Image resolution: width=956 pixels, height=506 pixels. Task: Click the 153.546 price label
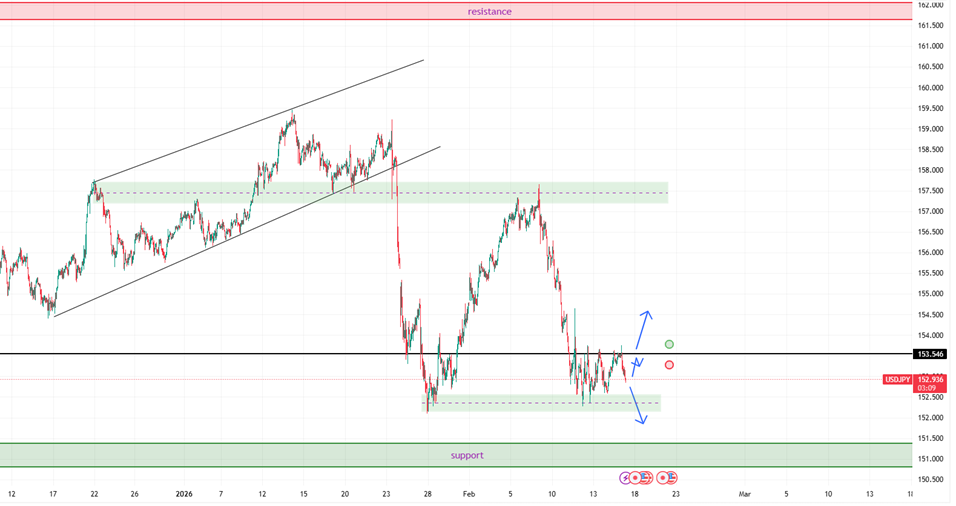click(x=930, y=354)
